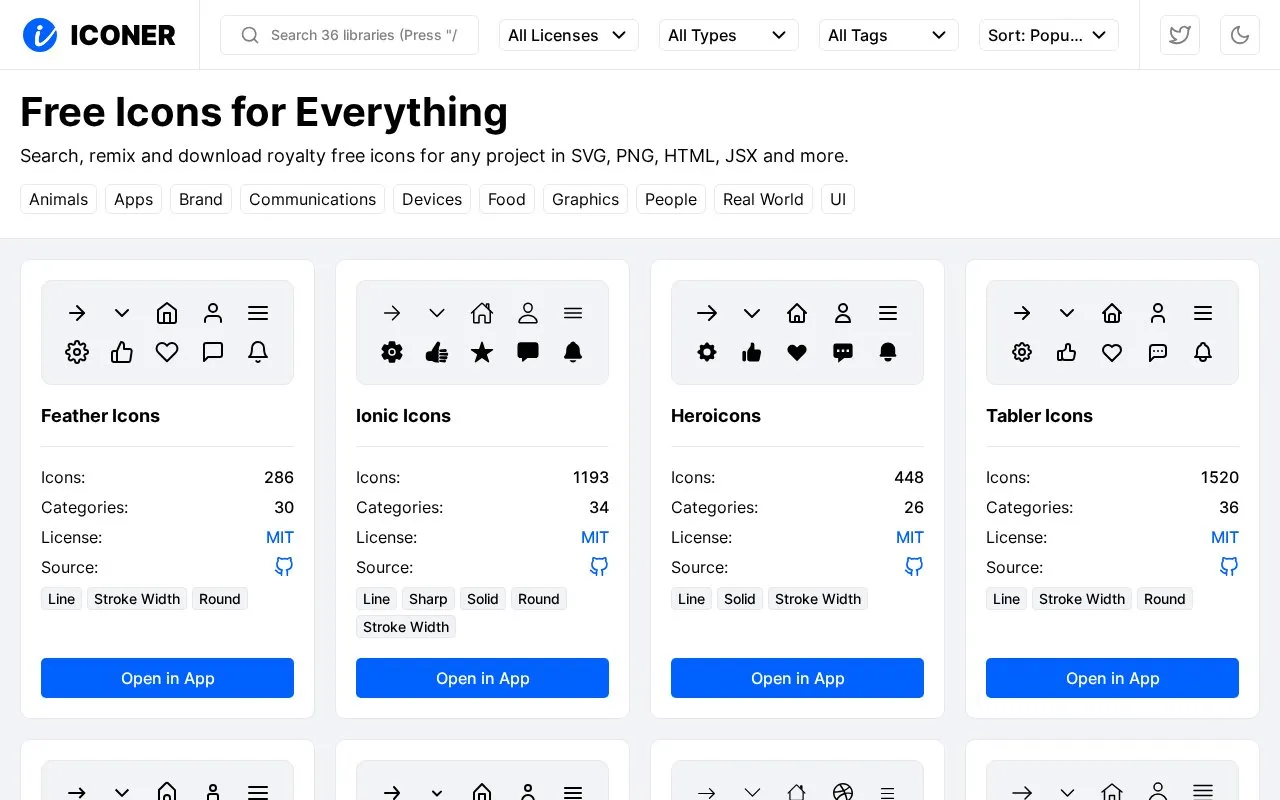Open Ionic Icons in App
The height and width of the screenshot is (800, 1280).
[482, 678]
